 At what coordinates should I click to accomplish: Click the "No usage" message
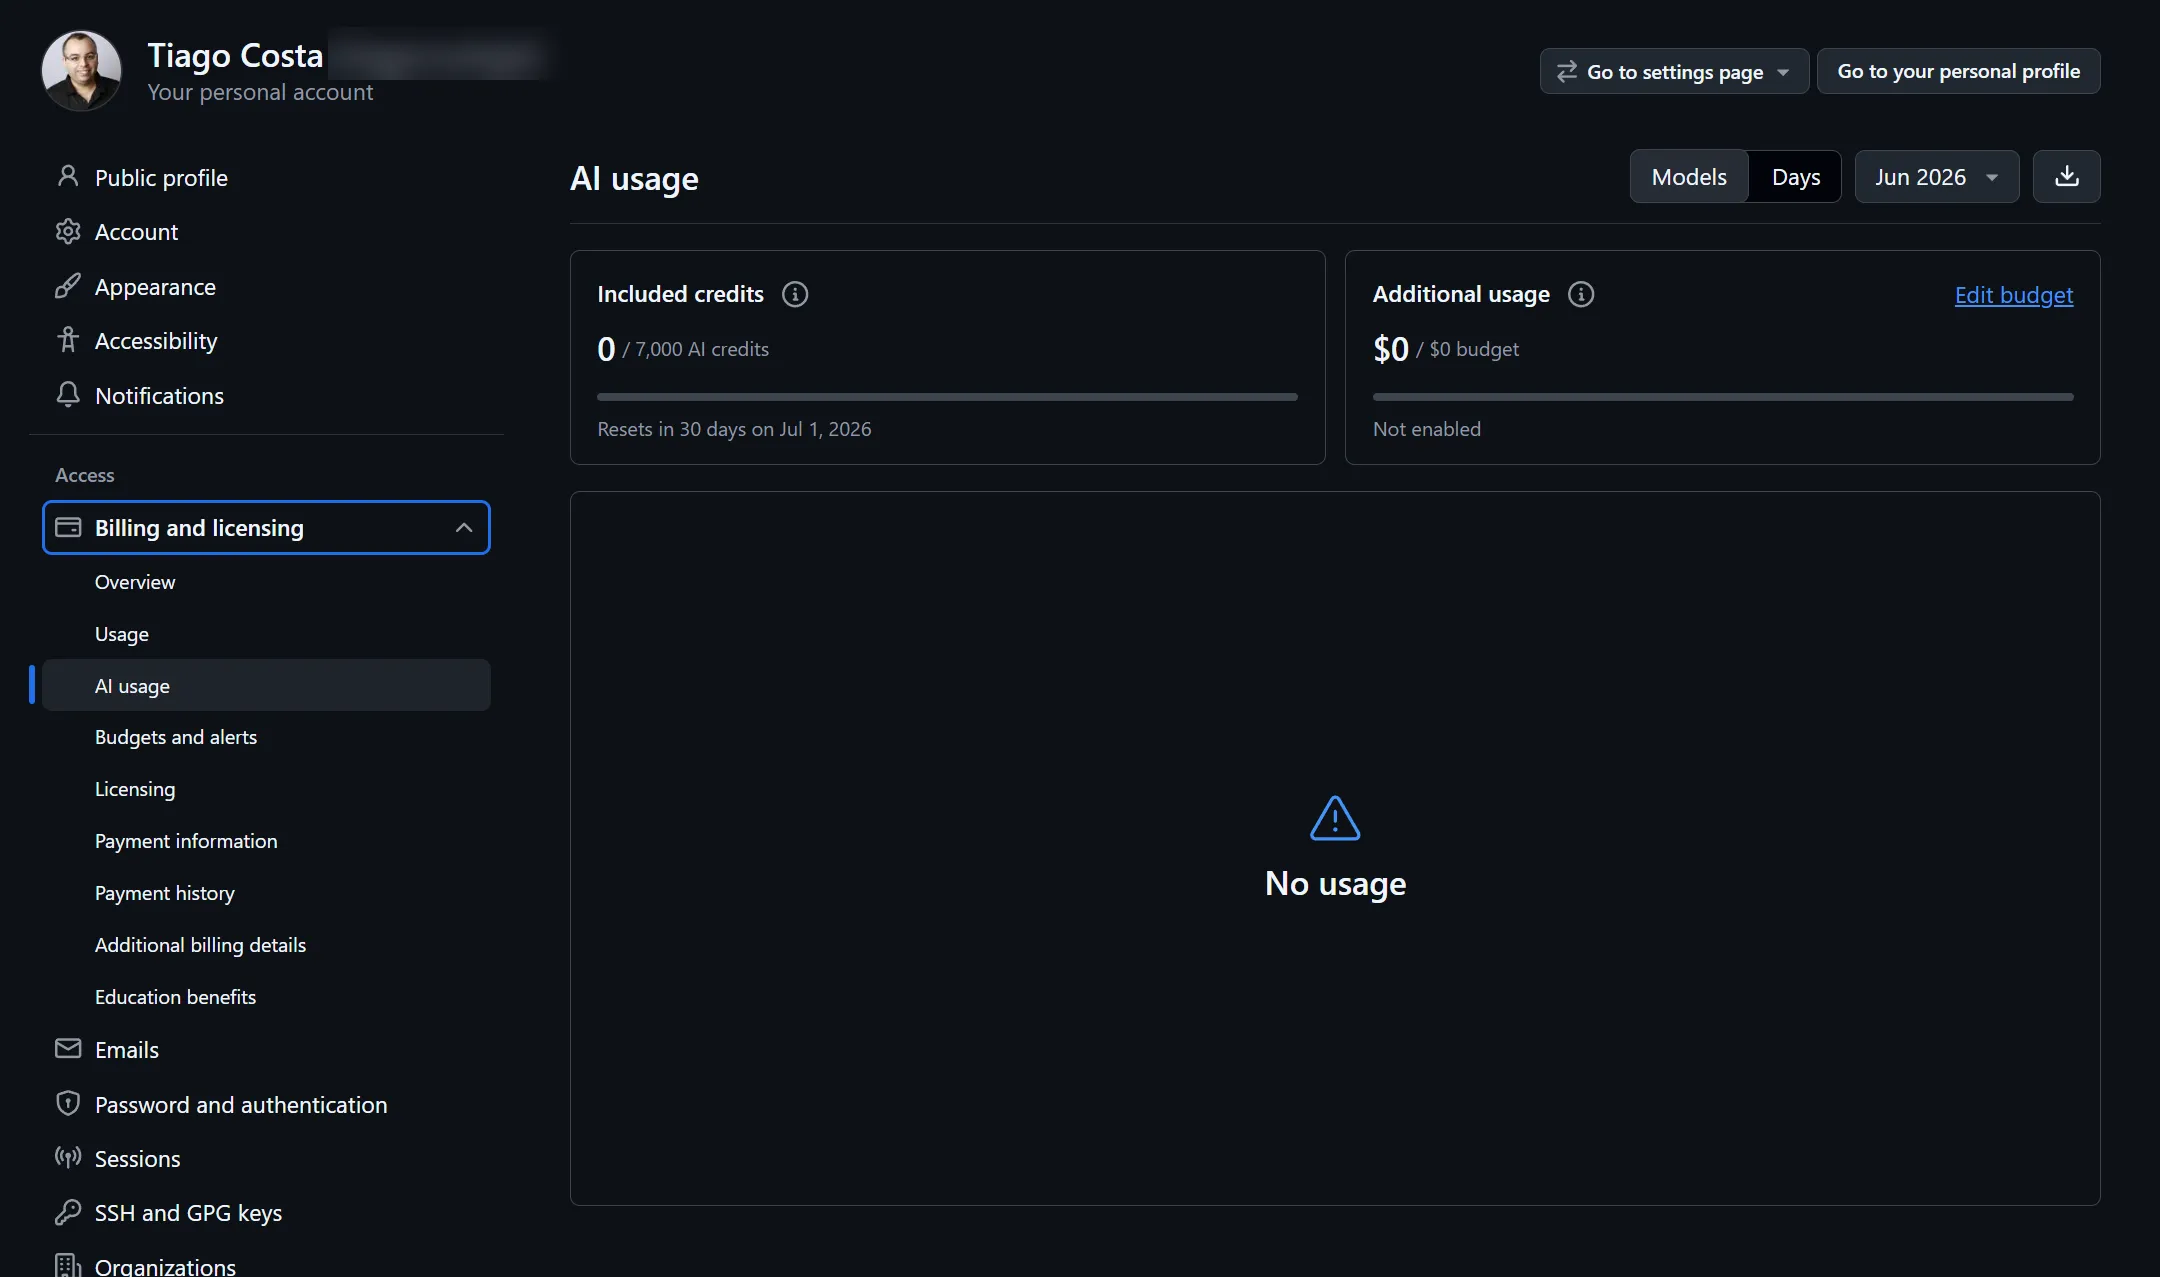(1335, 883)
